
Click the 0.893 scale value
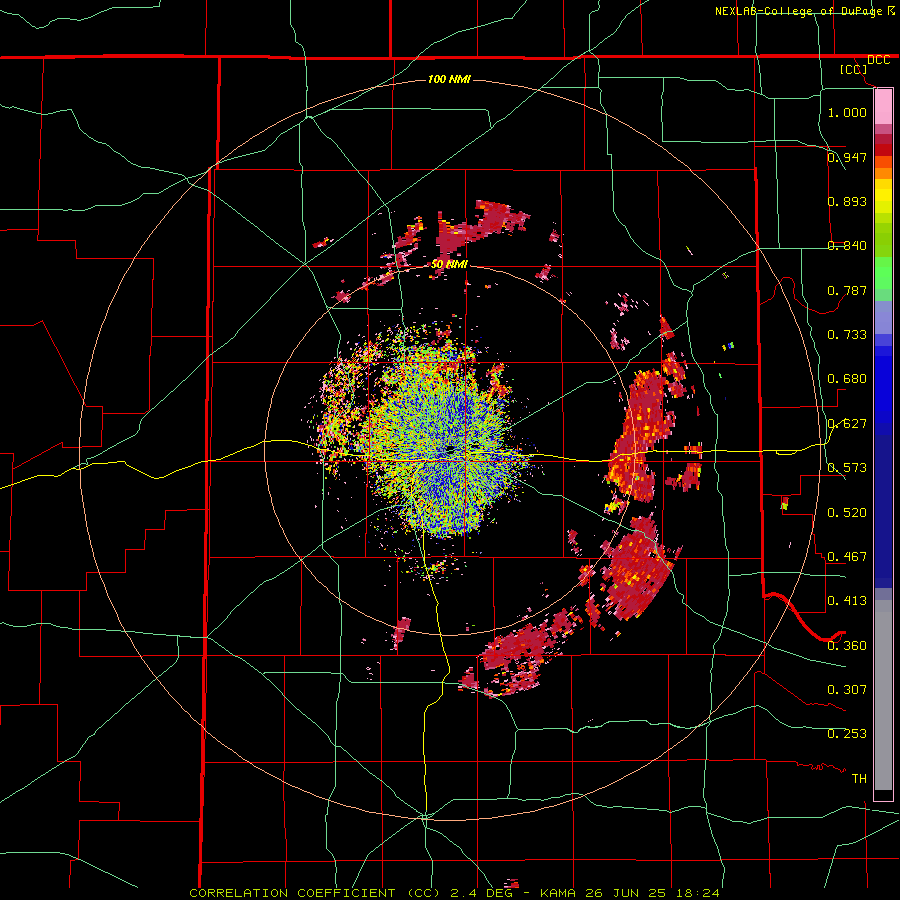pyautogui.click(x=847, y=201)
